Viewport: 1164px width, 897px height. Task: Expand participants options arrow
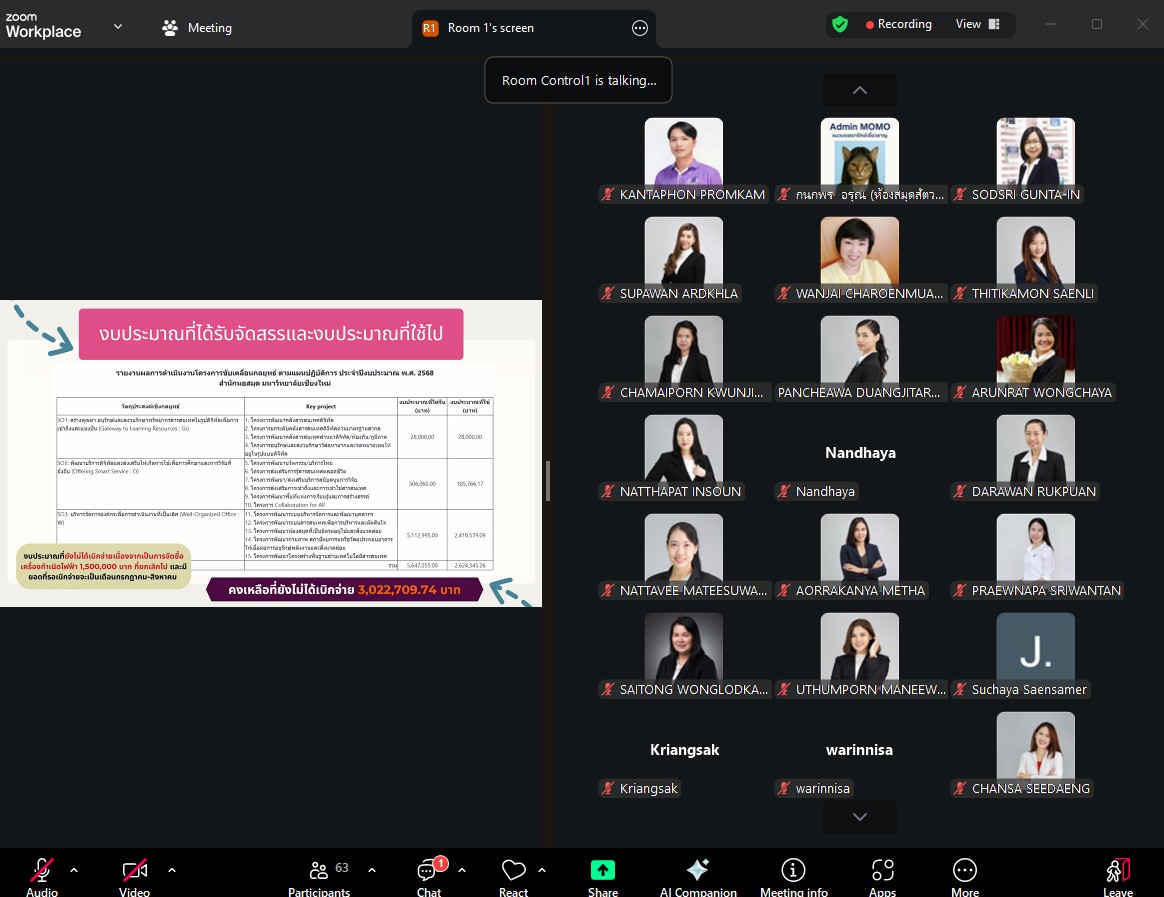(372, 870)
